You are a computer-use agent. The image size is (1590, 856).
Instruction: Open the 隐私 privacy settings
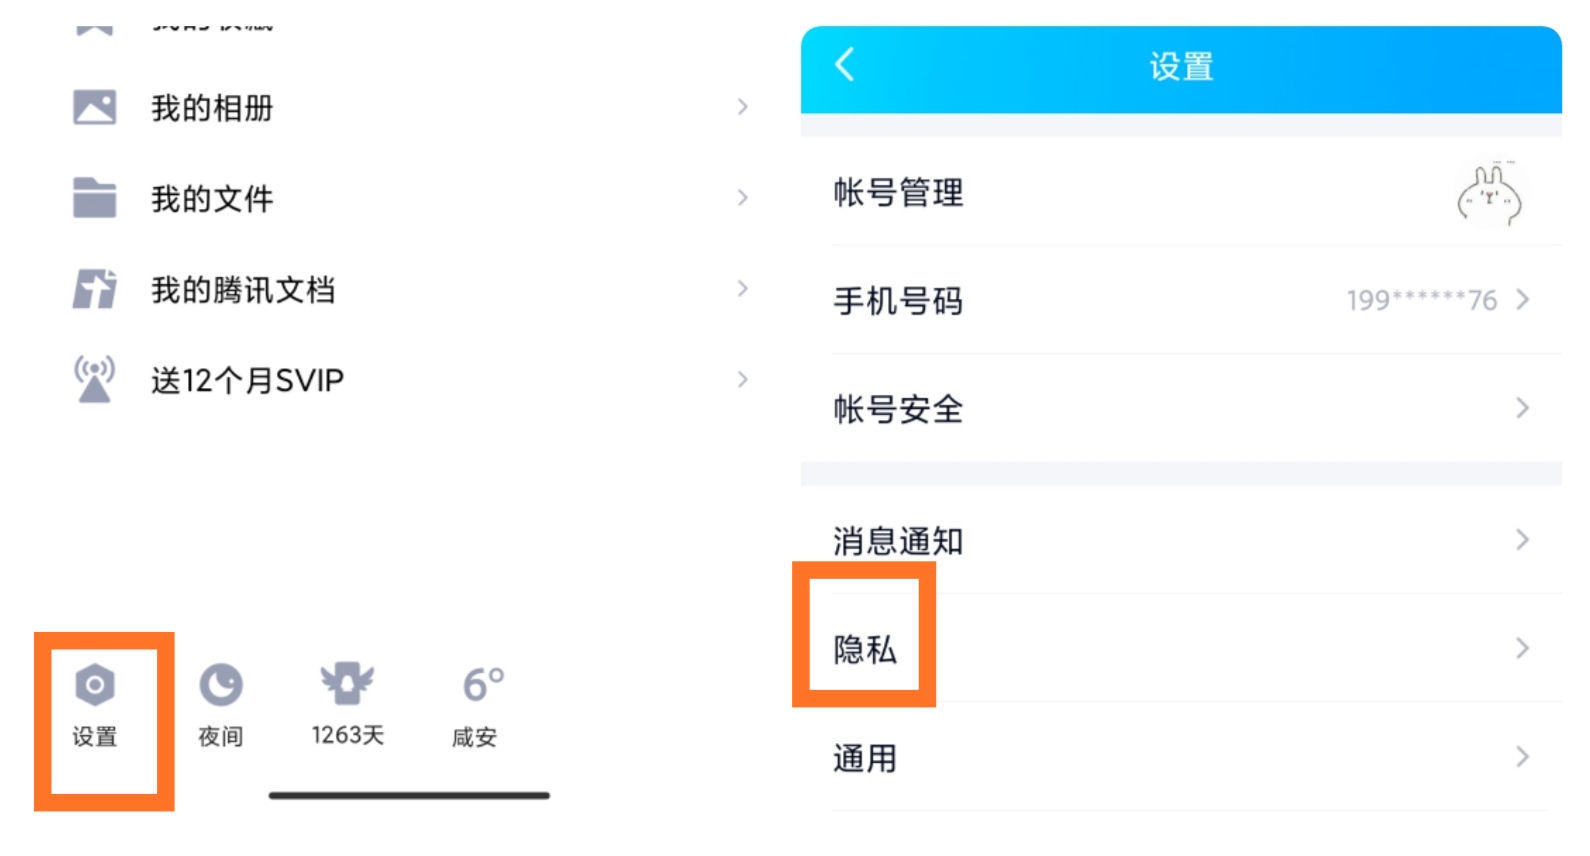pos(865,650)
